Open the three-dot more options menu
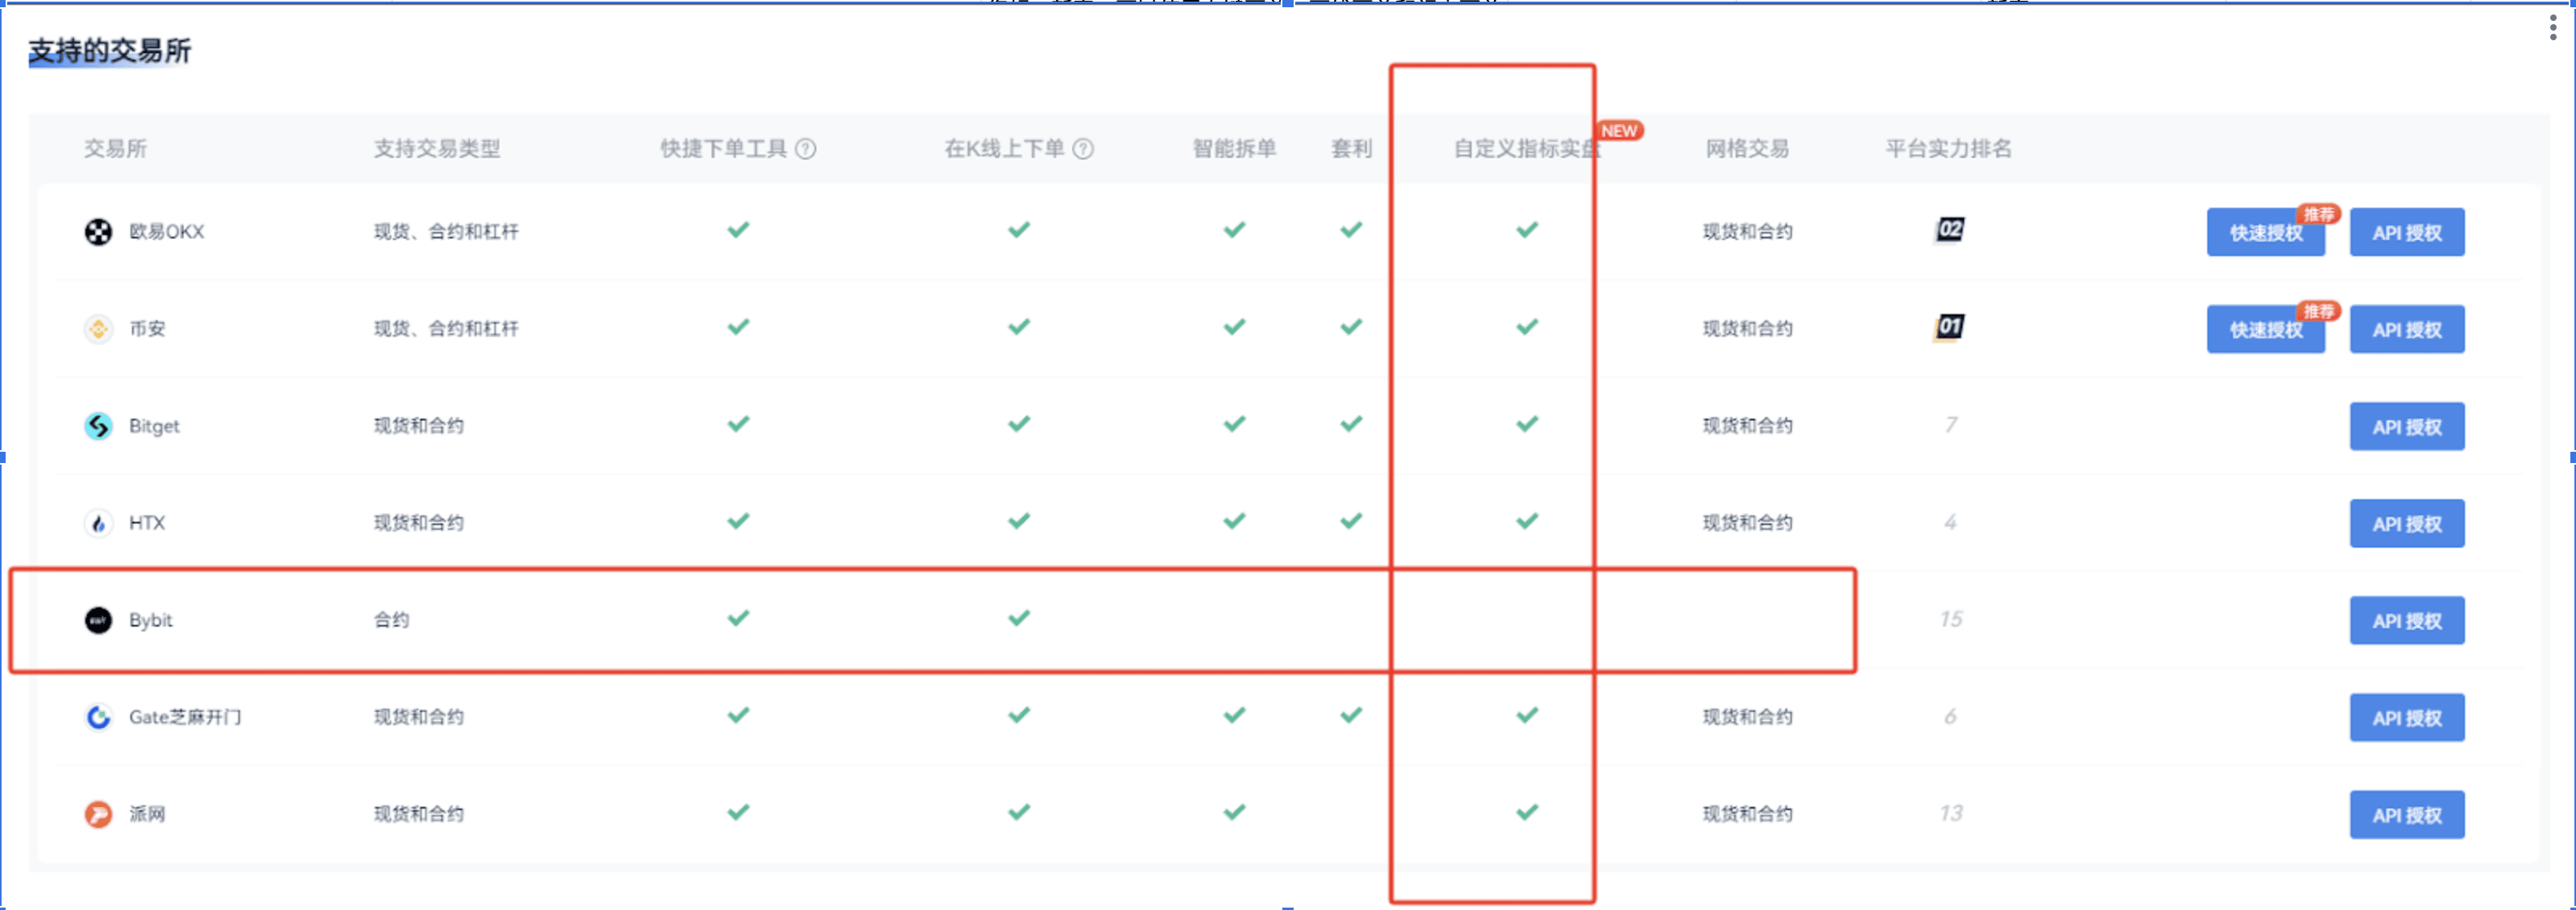This screenshot has height=910, width=2576. pyautogui.click(x=2553, y=27)
